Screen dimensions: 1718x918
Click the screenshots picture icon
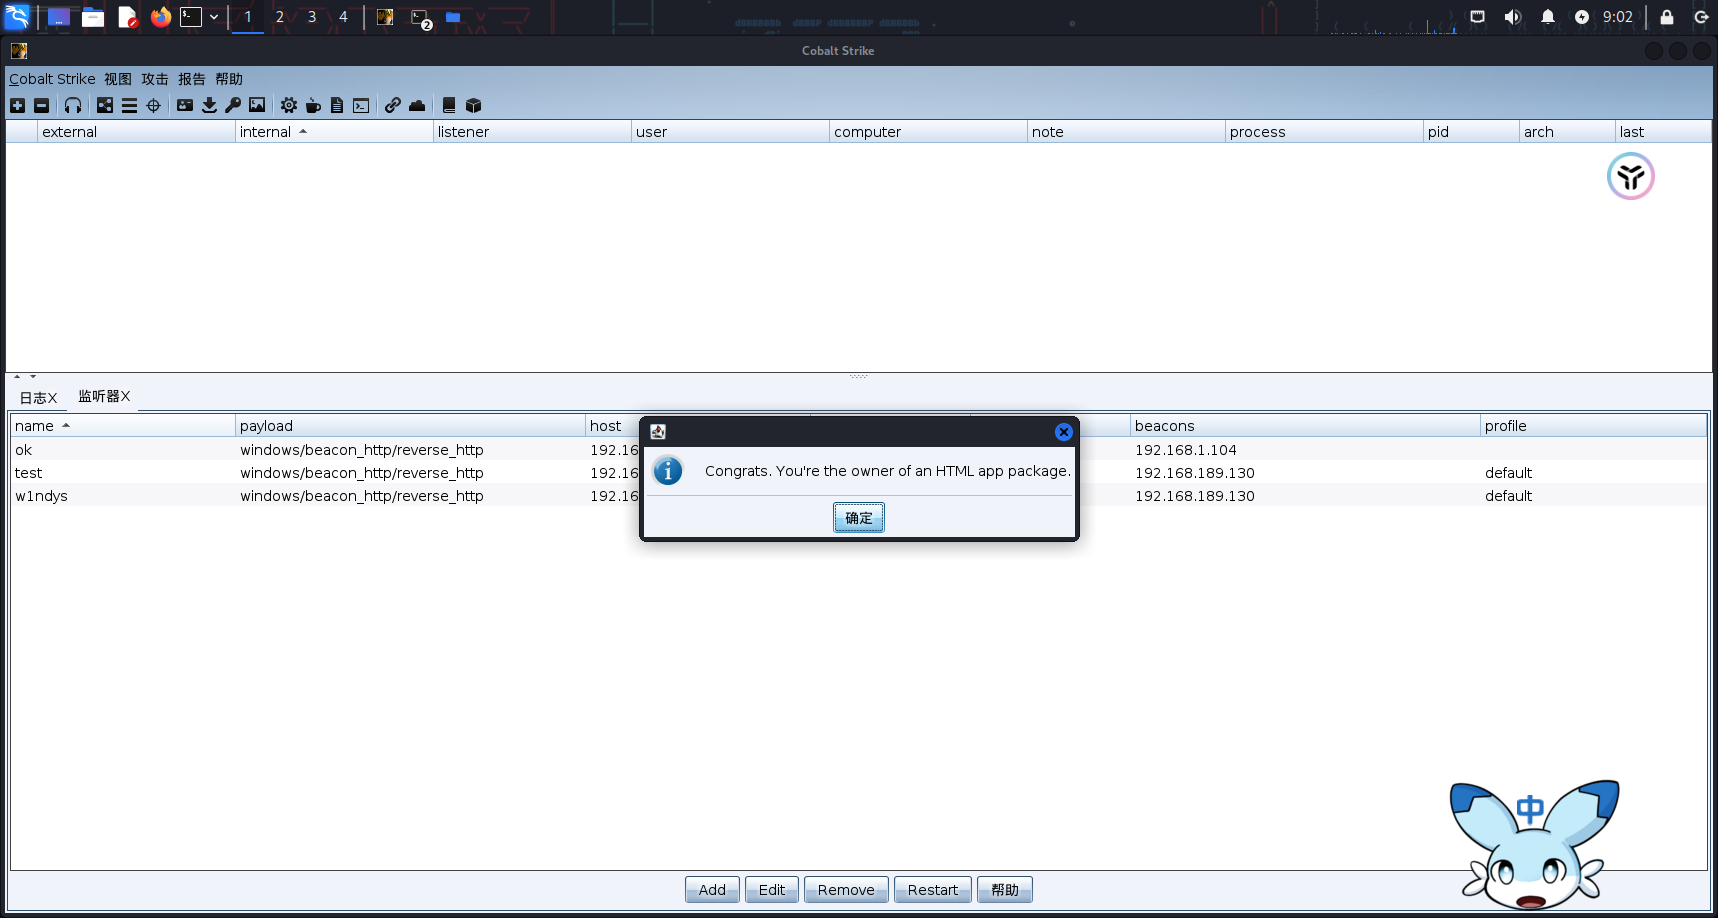(257, 105)
